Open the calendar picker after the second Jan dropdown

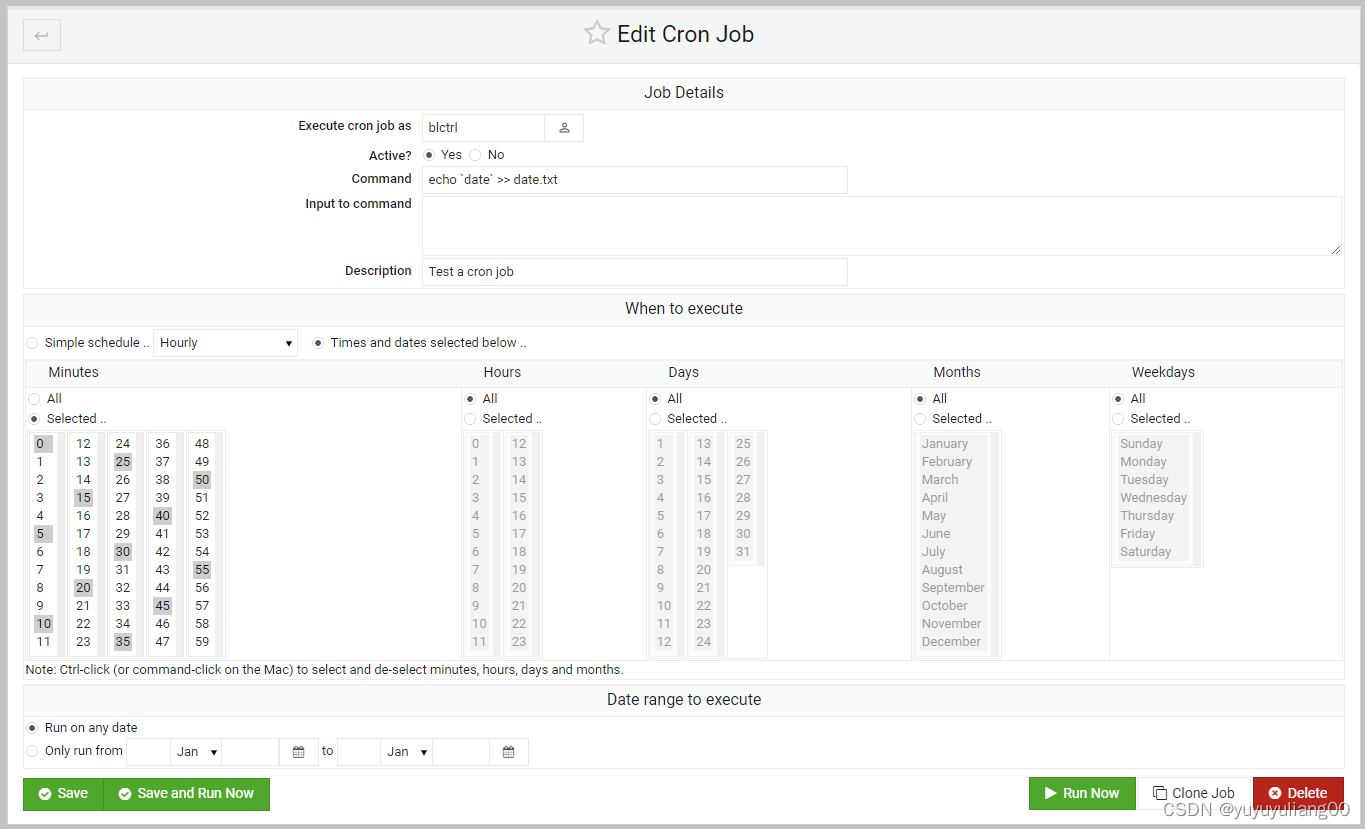(508, 751)
